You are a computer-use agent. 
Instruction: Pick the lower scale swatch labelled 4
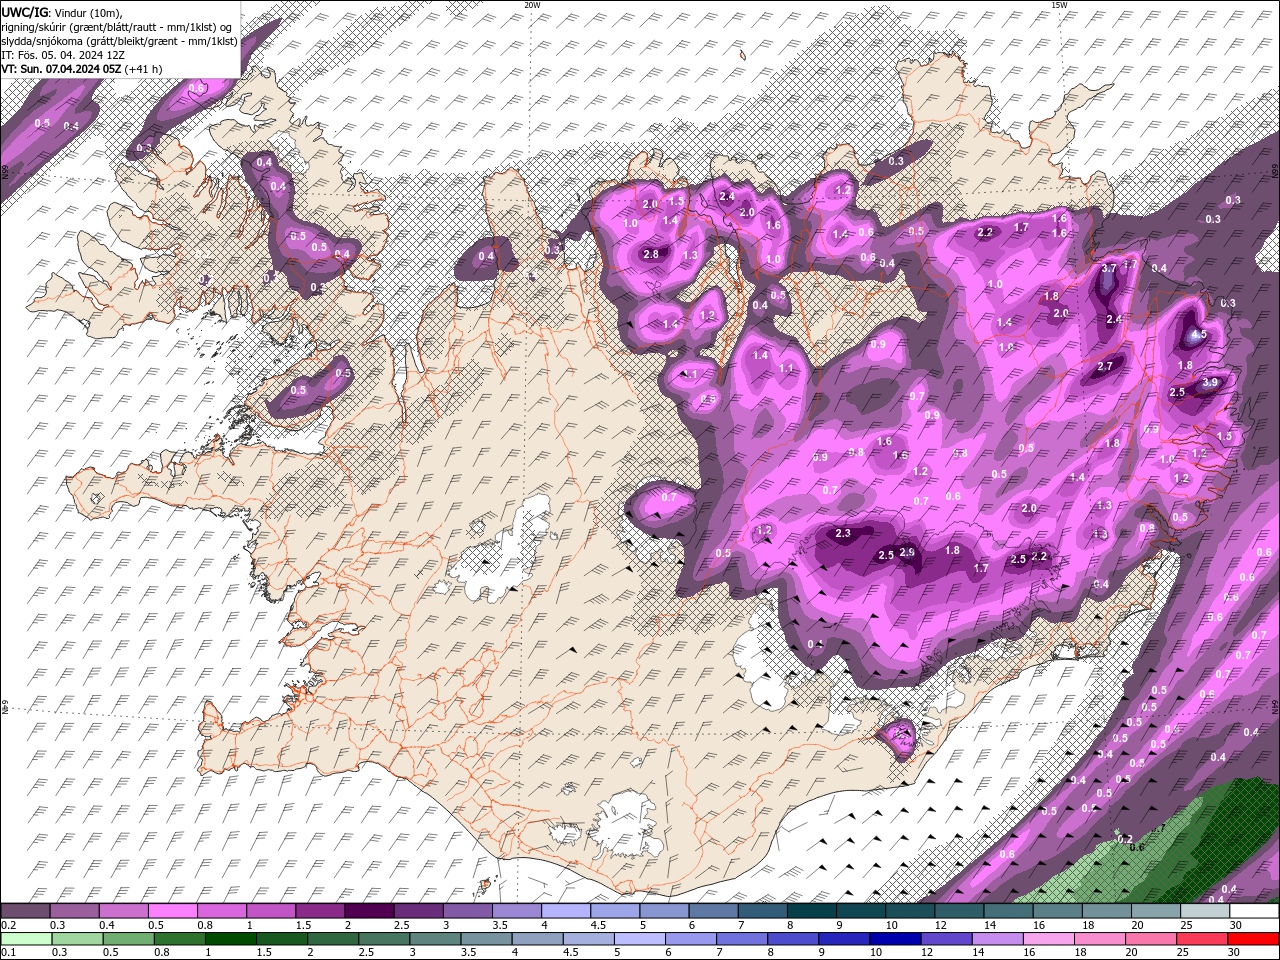tap(538, 938)
